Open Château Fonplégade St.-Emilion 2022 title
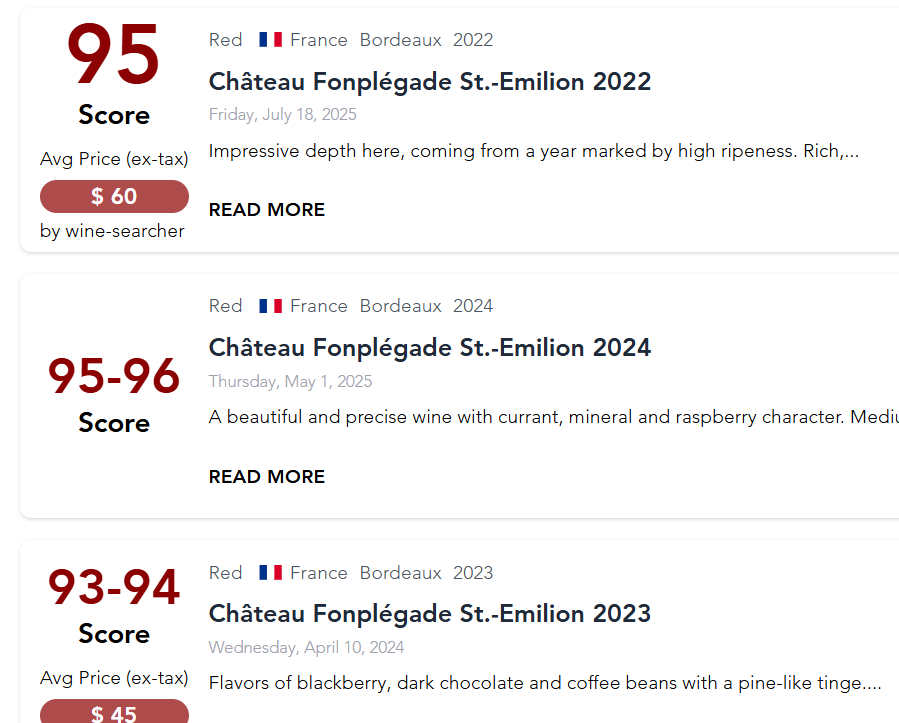This screenshot has width=899, height=723. tap(430, 82)
